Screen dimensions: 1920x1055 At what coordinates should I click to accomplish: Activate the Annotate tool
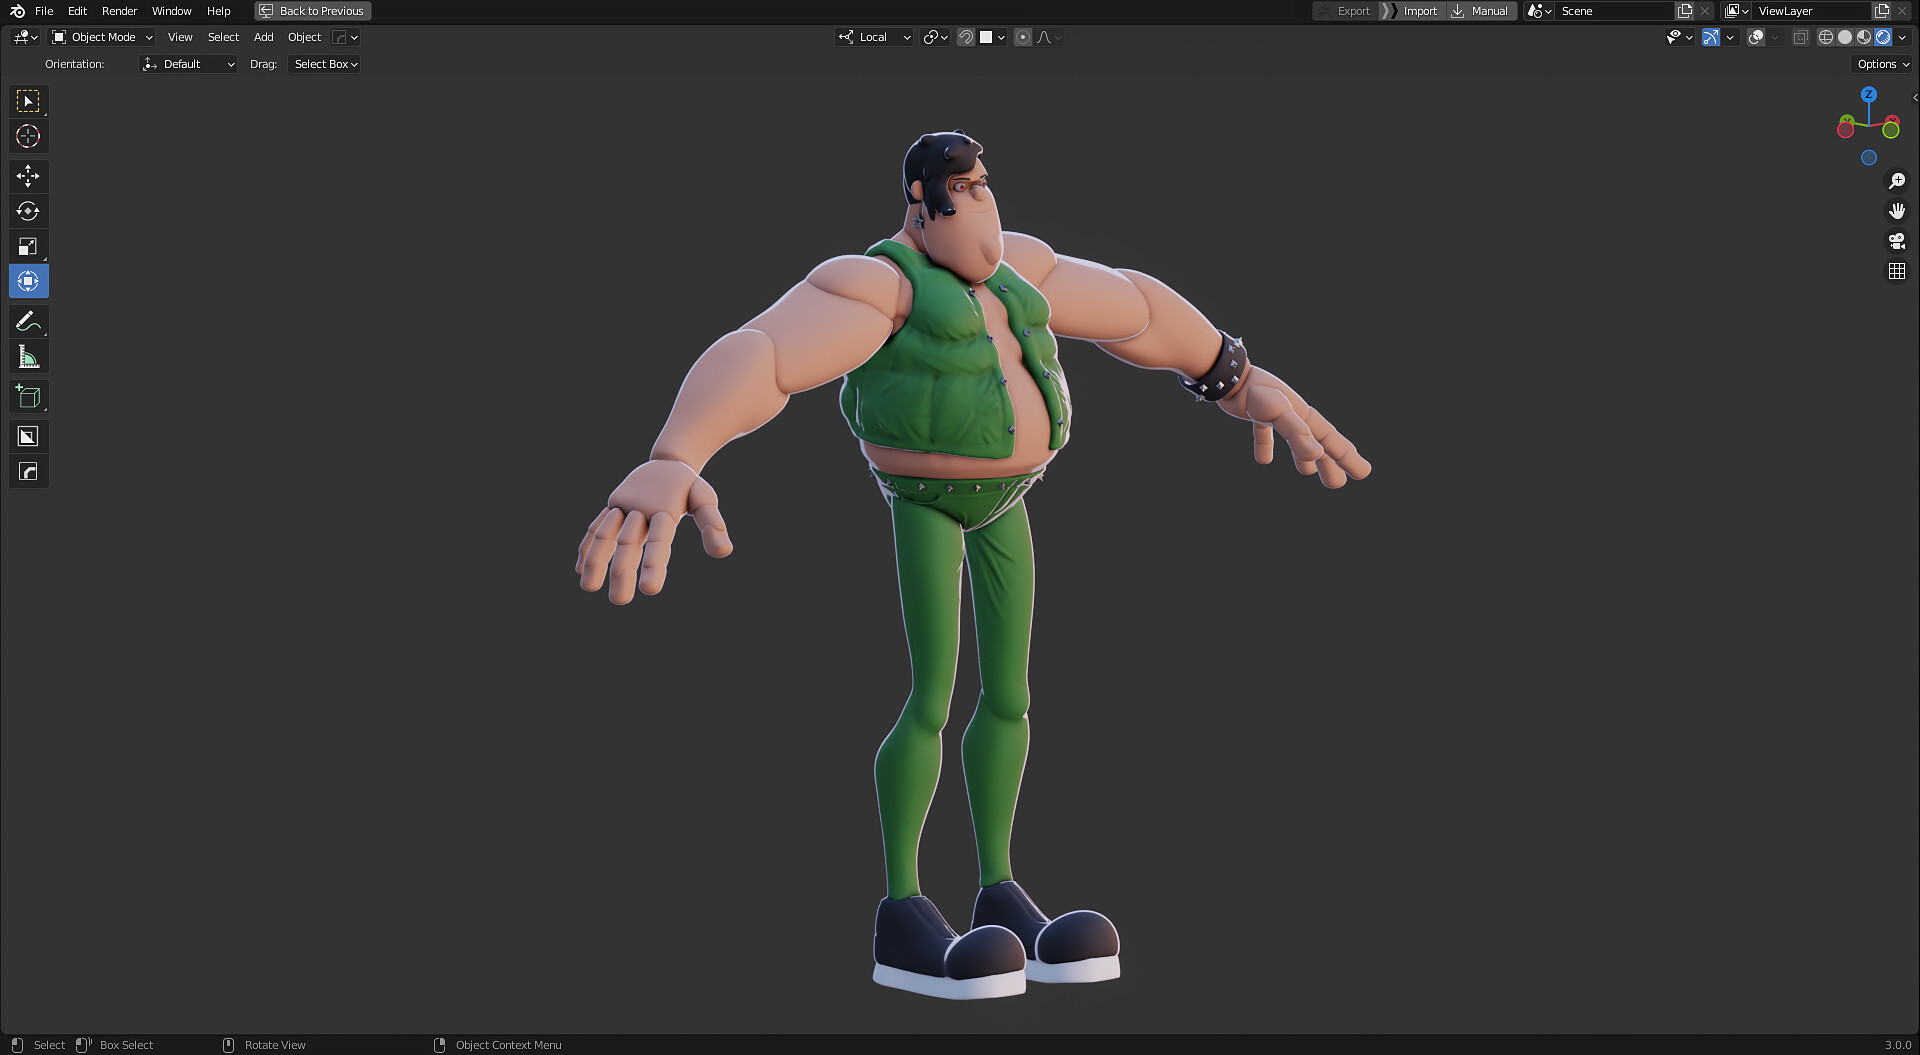point(28,321)
